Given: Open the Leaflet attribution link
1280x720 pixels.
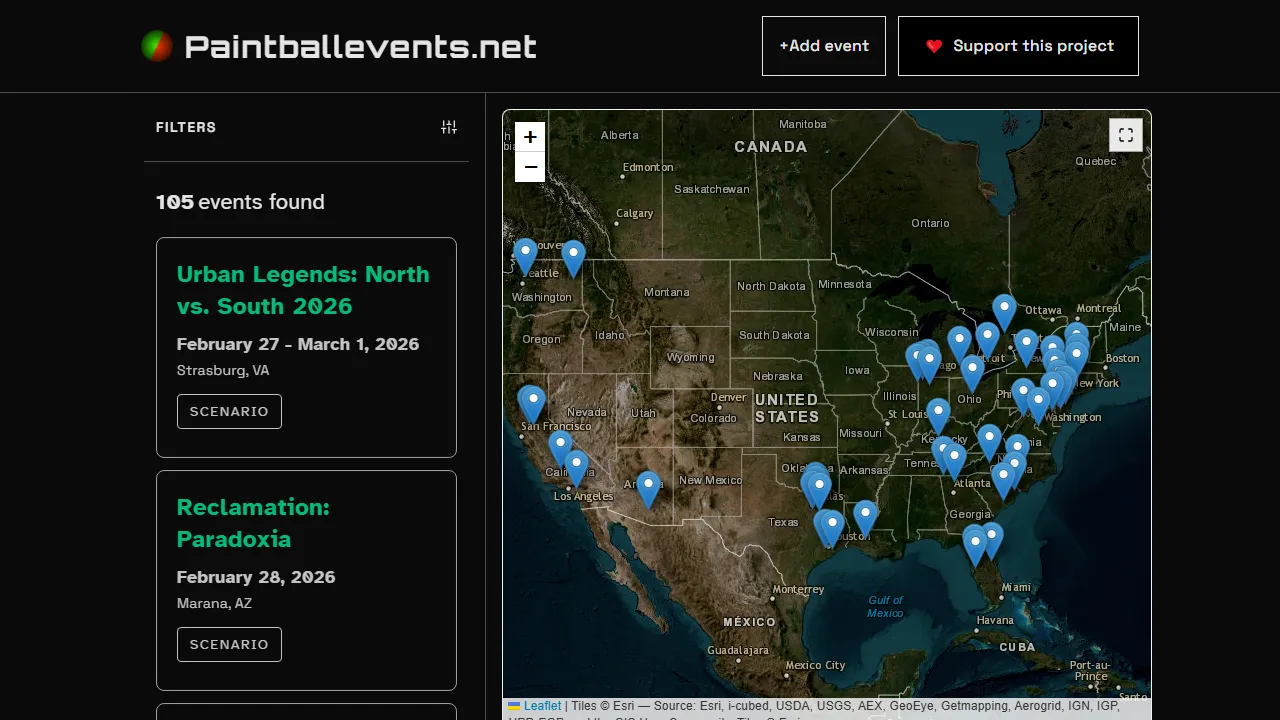Looking at the screenshot, I should [x=544, y=705].
